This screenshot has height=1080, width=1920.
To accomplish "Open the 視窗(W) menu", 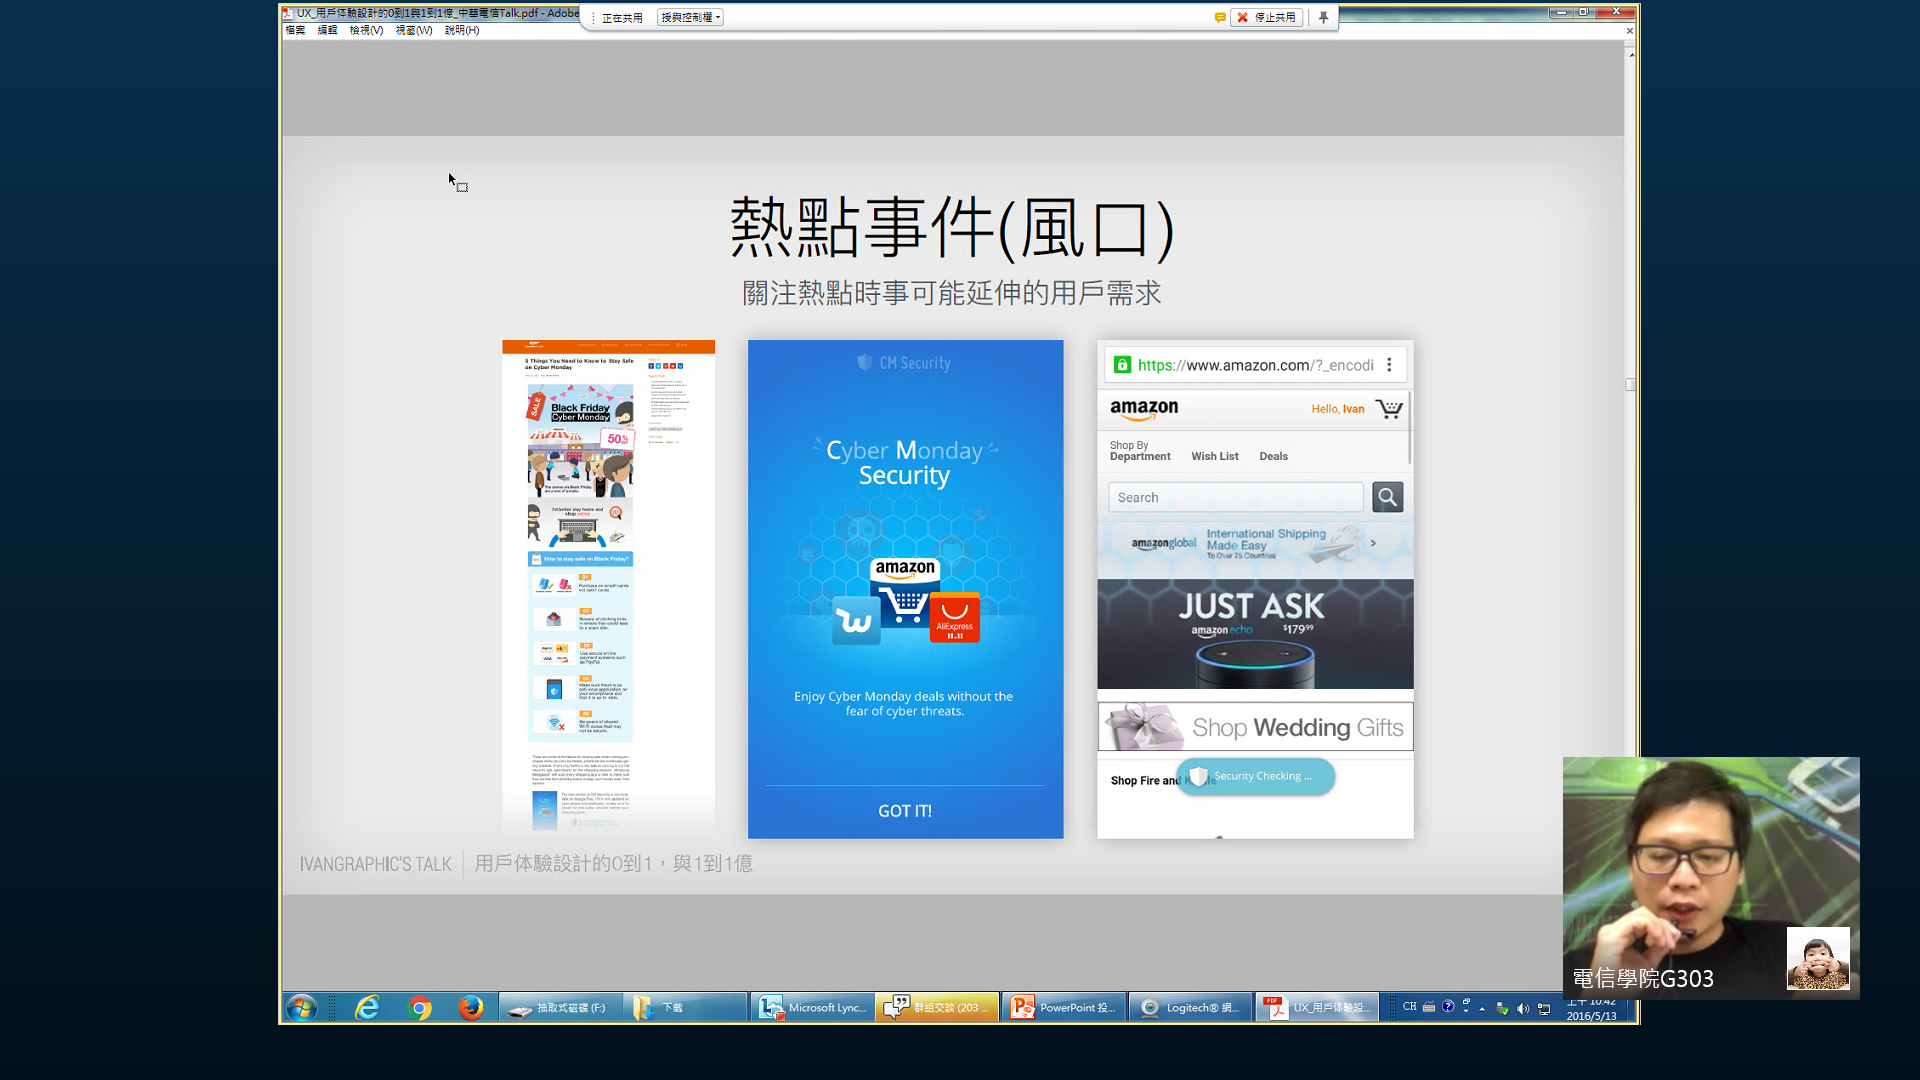I will (413, 30).
